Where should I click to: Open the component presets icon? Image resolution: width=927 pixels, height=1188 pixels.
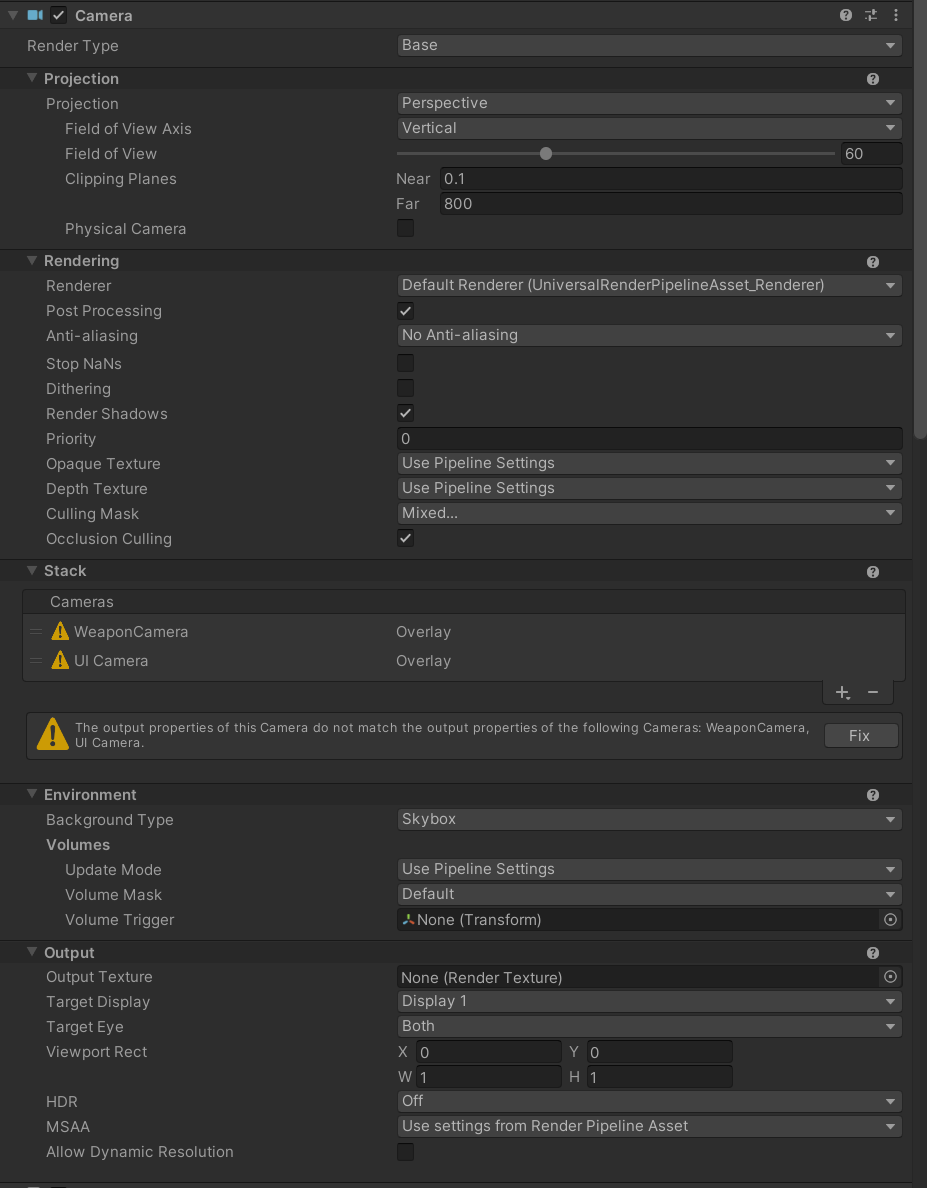[870, 15]
